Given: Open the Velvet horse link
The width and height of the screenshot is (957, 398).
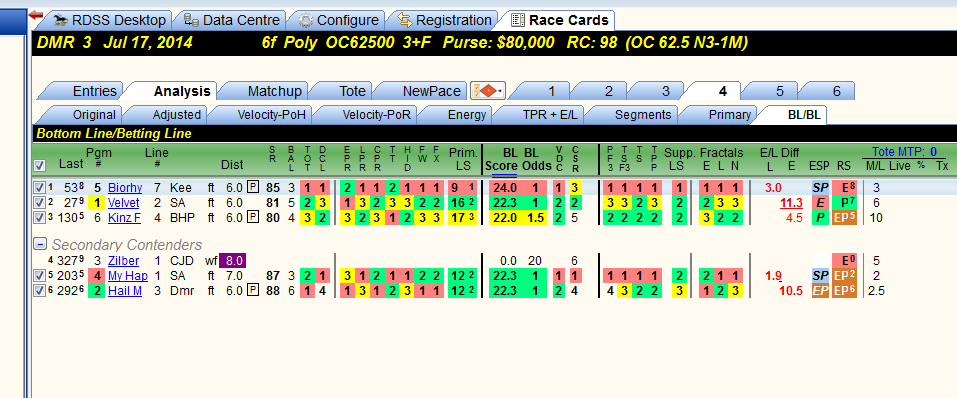Looking at the screenshot, I should [123, 203].
